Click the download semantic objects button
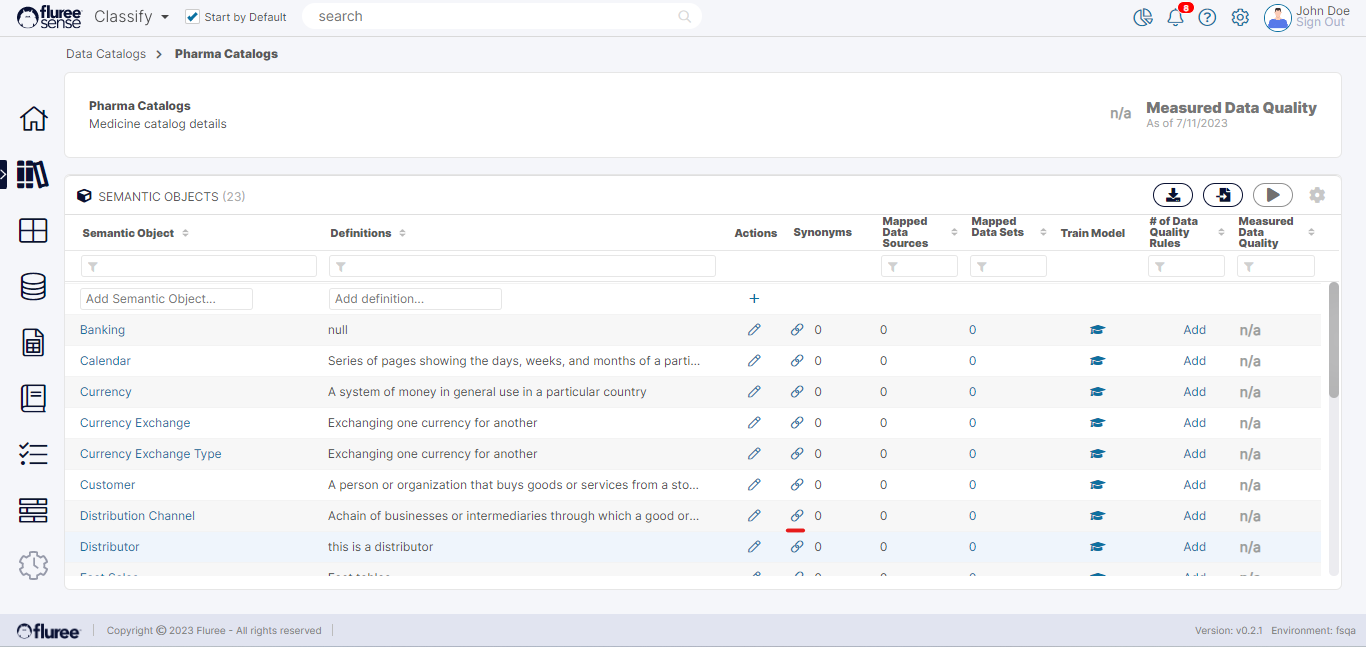This screenshot has height=647, width=1366. 1173,195
